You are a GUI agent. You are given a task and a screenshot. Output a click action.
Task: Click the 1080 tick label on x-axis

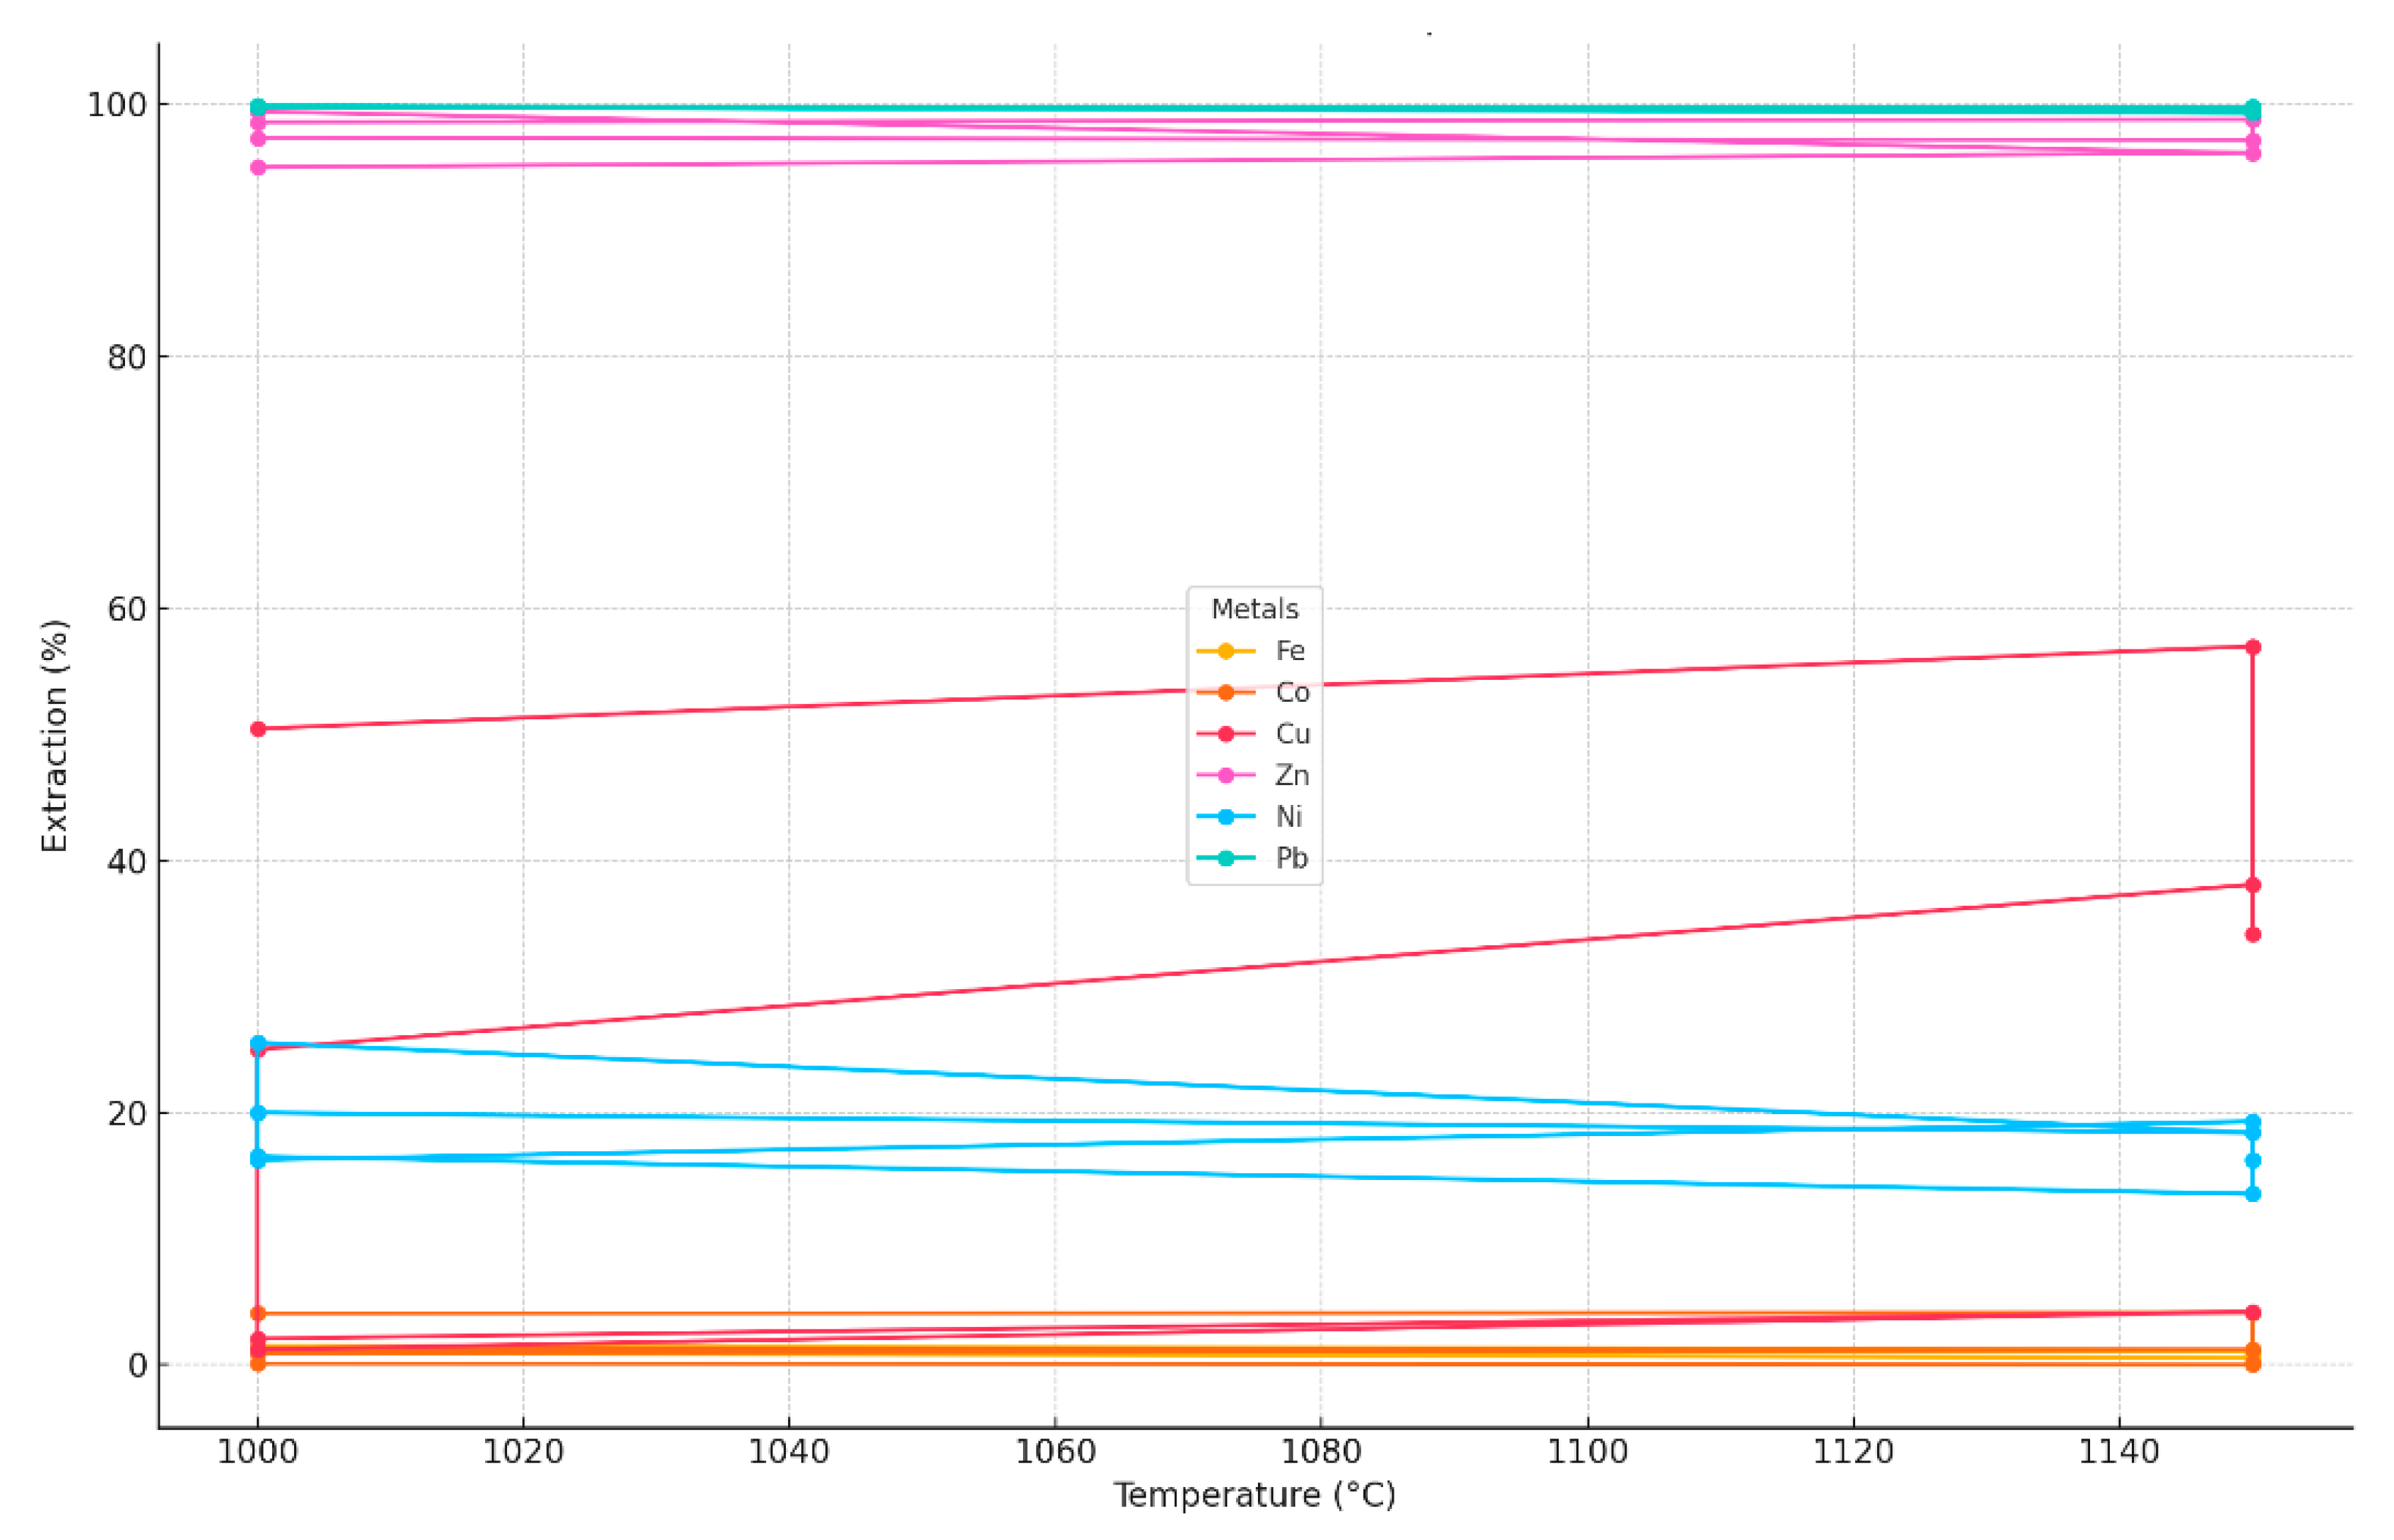(x=1320, y=1451)
